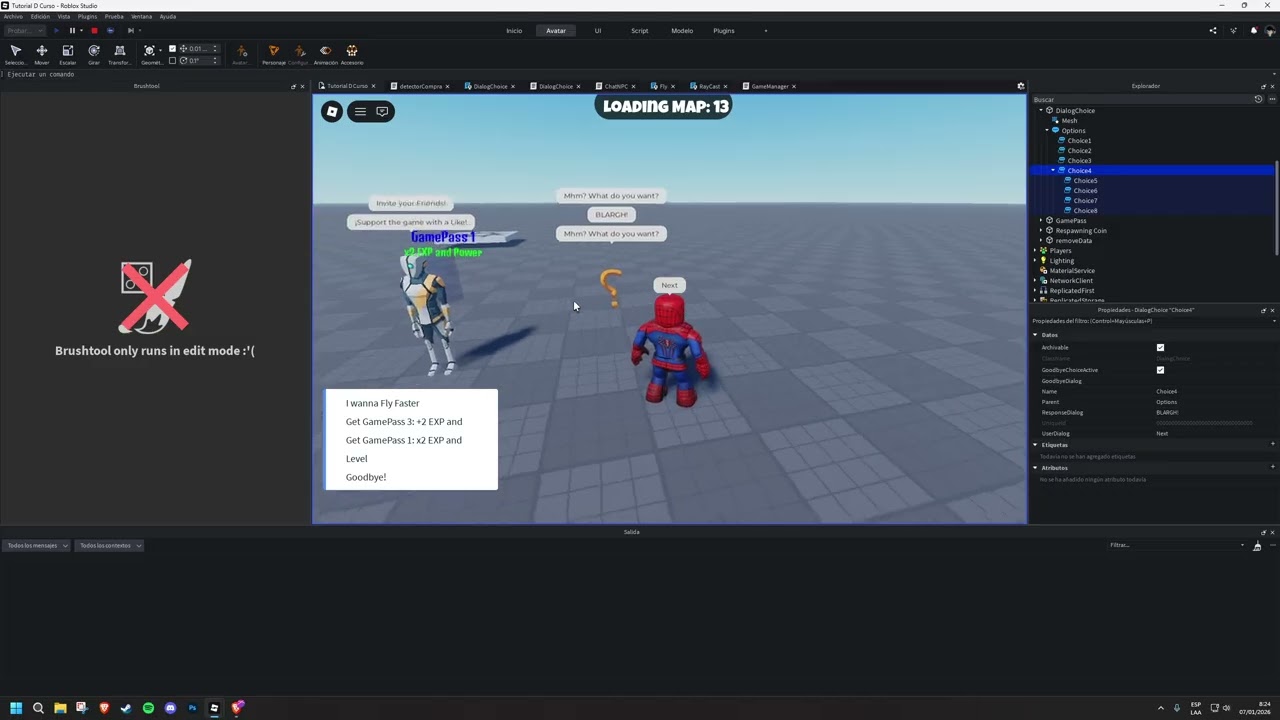Open the Roblox menu in game viewport
The image size is (1280, 720).
332,111
